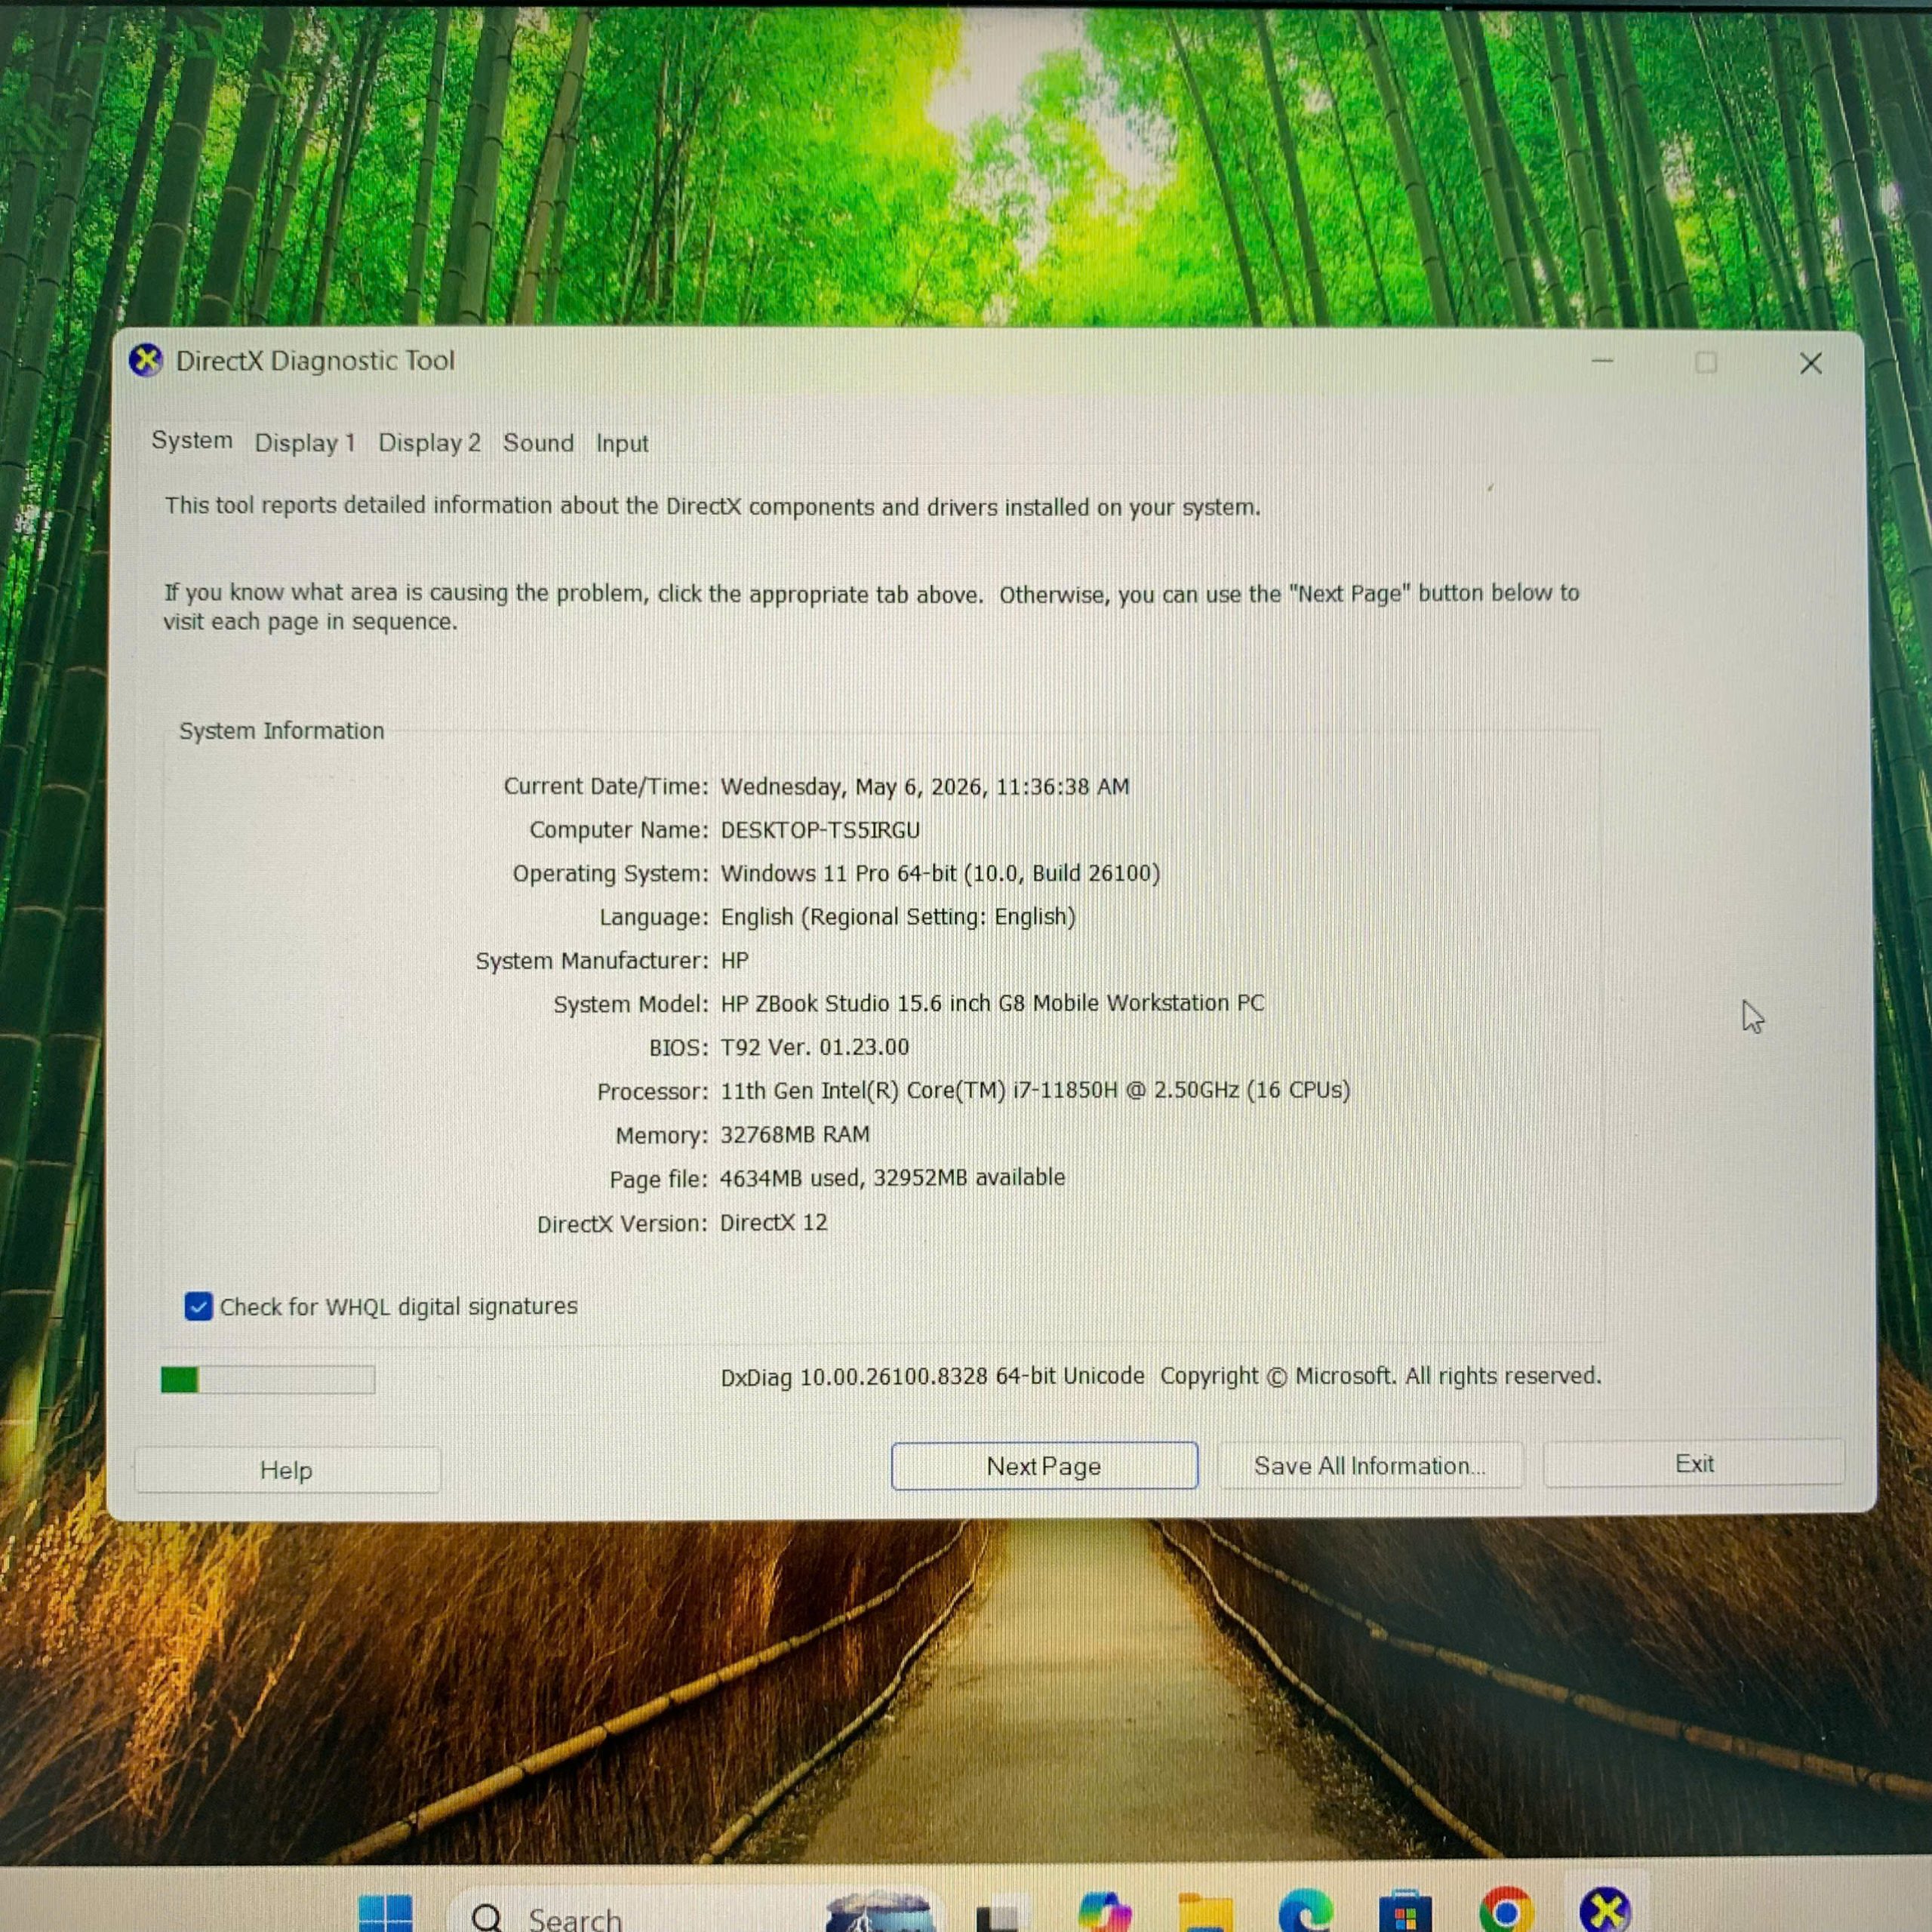Click the DirectX title bar icon
The width and height of the screenshot is (1932, 1932).
146,360
